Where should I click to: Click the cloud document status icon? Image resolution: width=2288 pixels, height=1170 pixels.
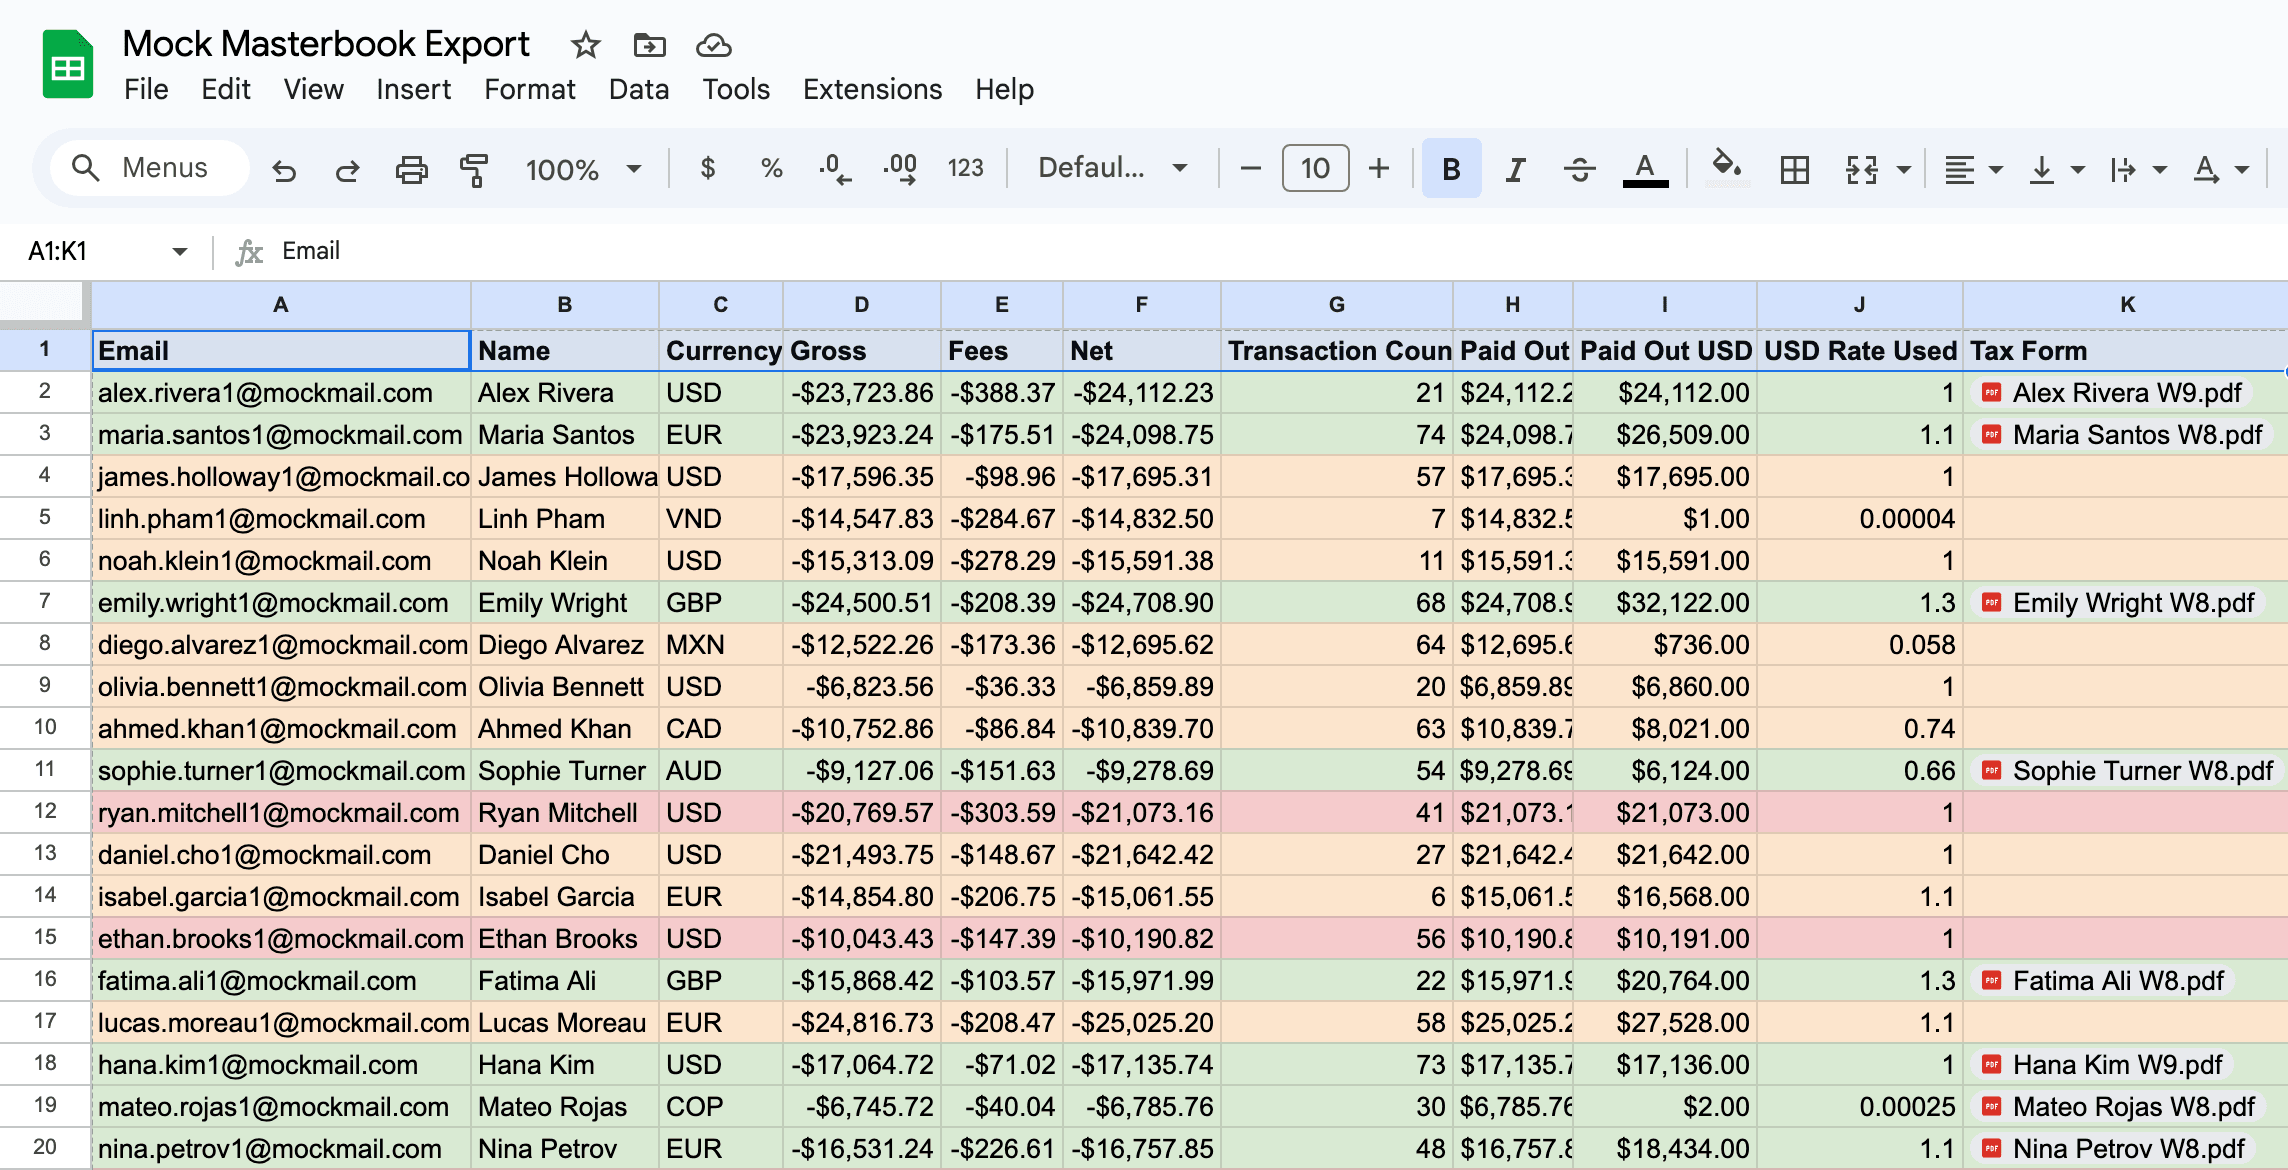[x=713, y=45]
